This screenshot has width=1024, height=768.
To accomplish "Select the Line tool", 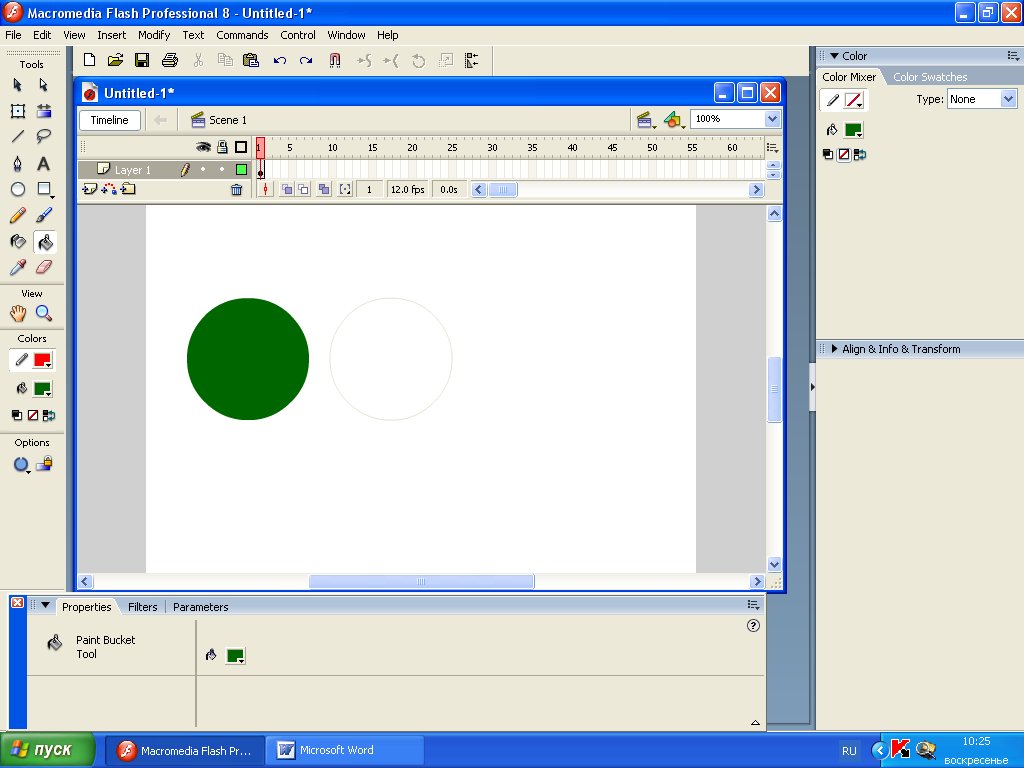I will coord(18,136).
